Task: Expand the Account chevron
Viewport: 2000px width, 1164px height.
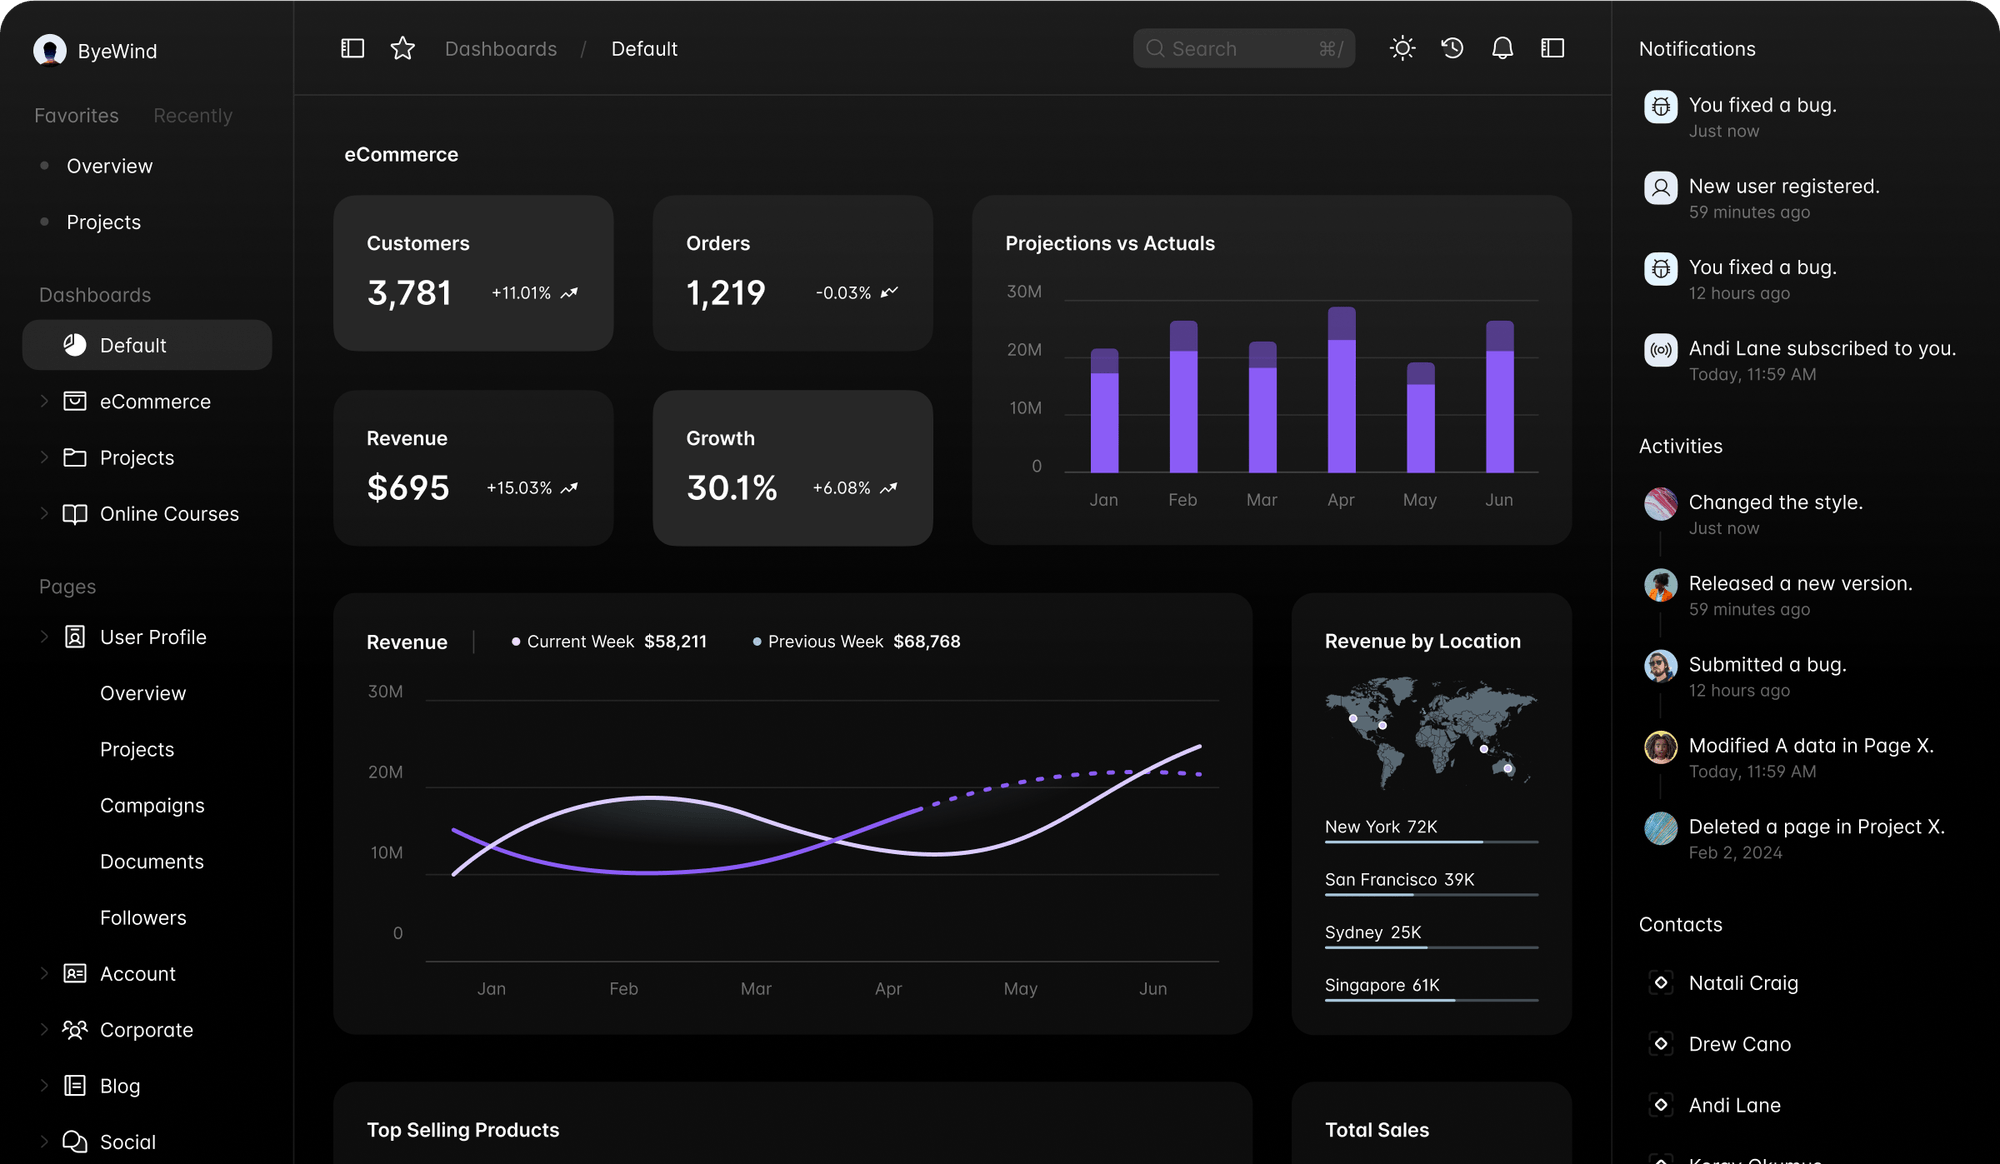Action: 44,973
